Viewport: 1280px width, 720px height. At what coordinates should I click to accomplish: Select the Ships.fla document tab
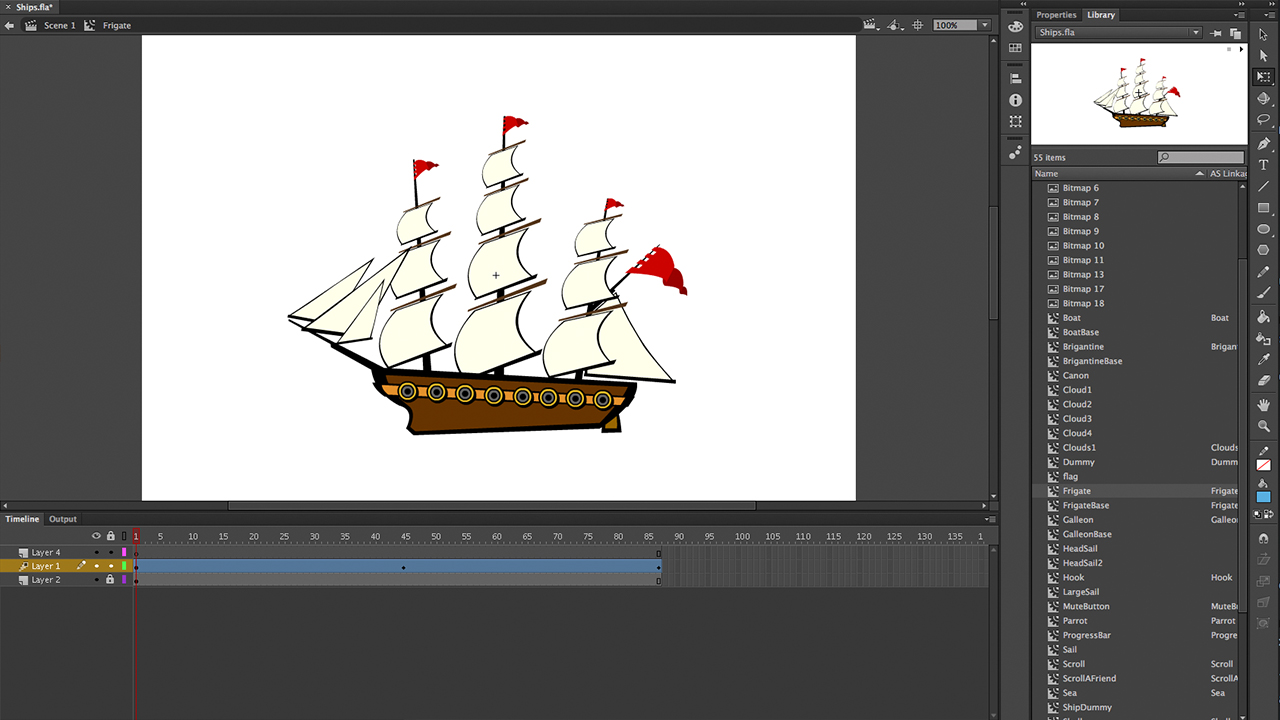34,7
